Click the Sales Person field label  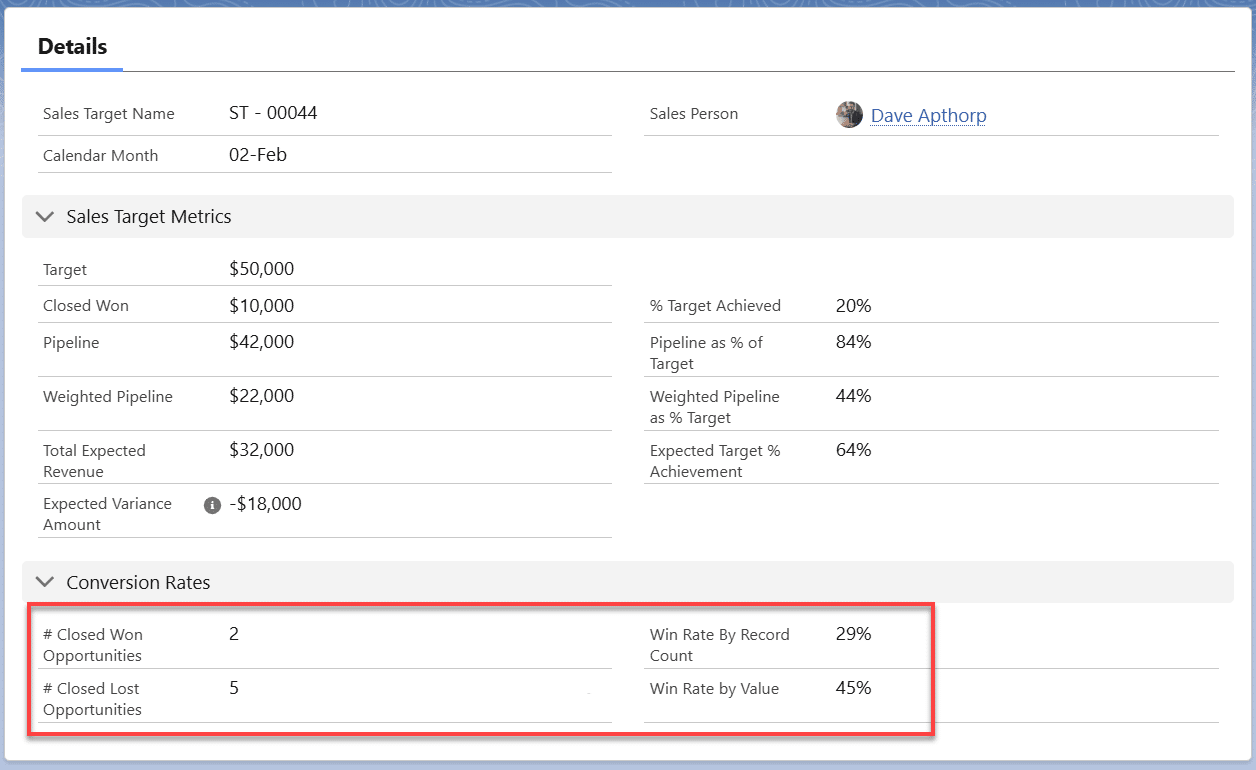coord(694,114)
